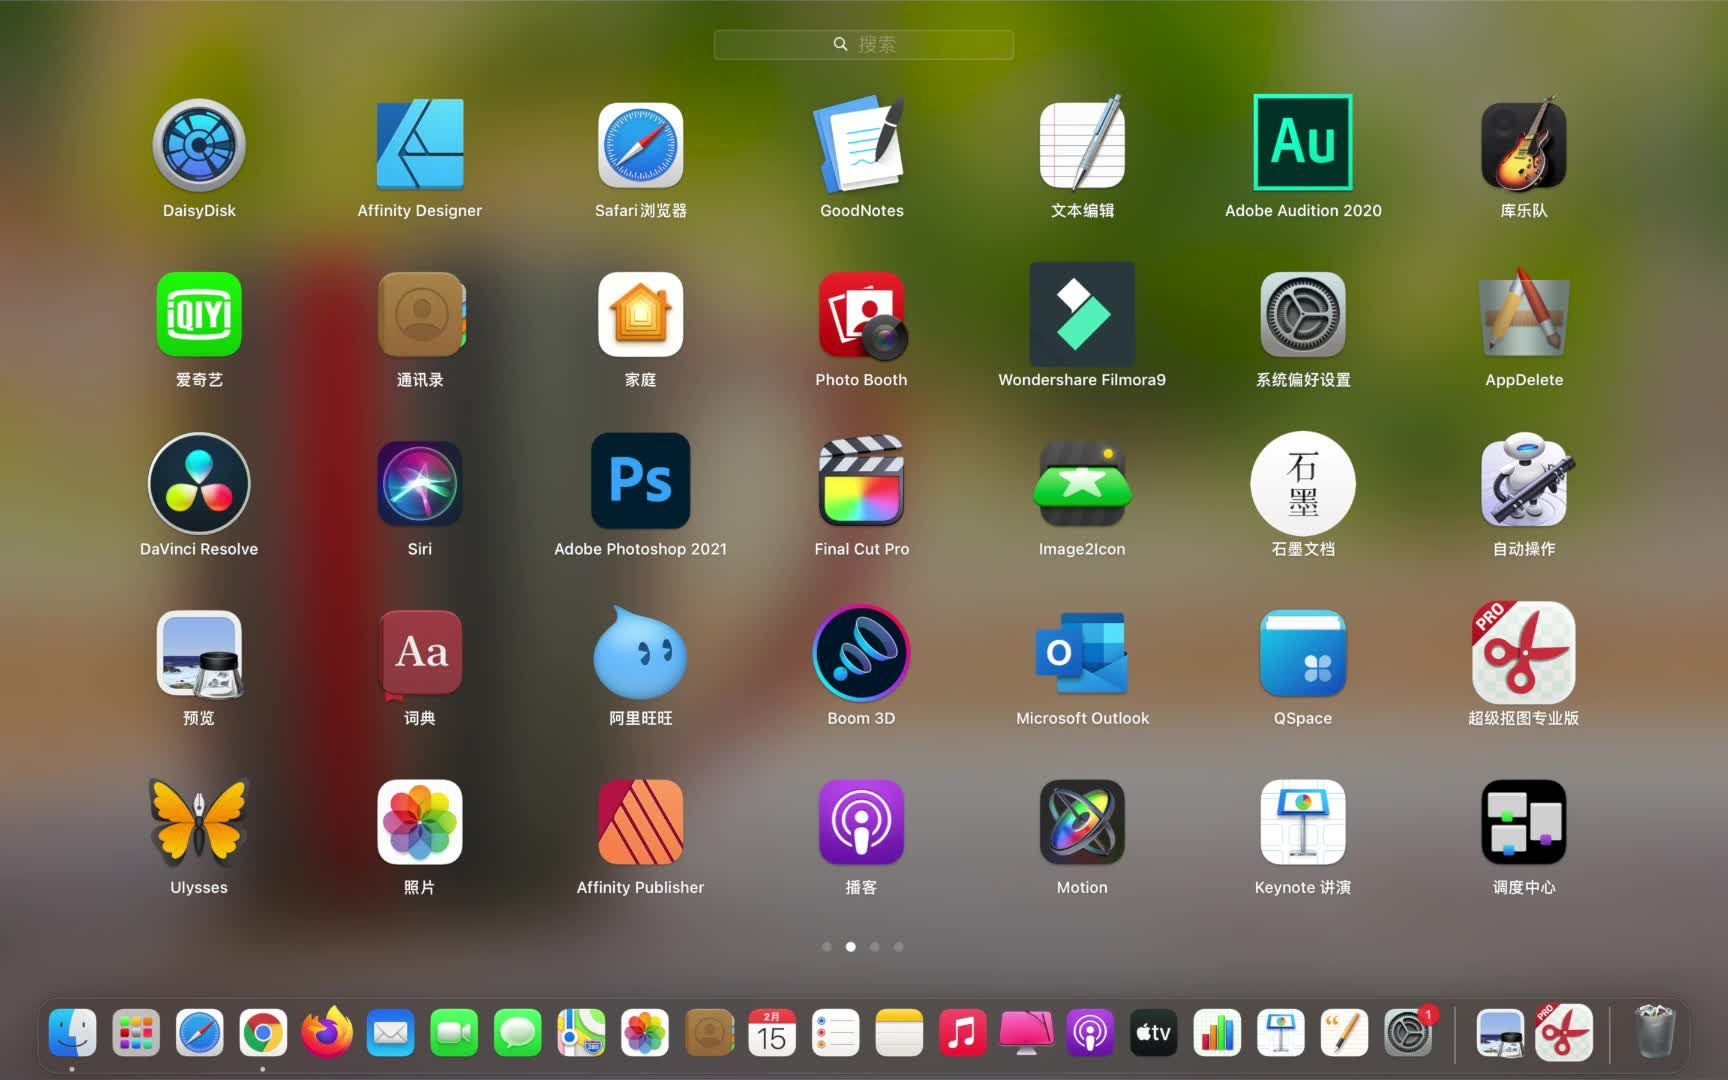Open 播客 in the Launchpad grid

pyautogui.click(x=862, y=822)
